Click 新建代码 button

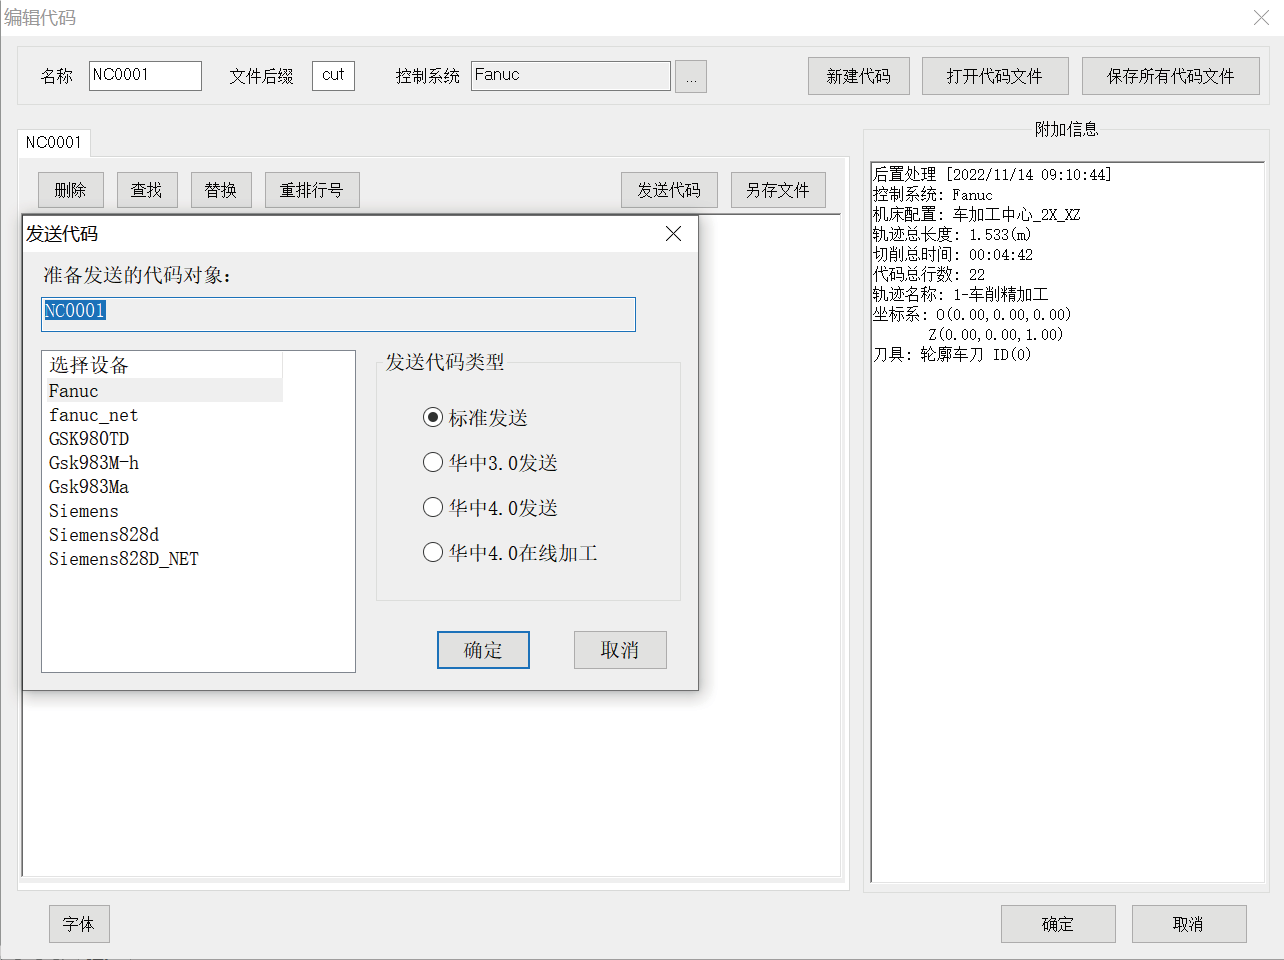(x=858, y=76)
